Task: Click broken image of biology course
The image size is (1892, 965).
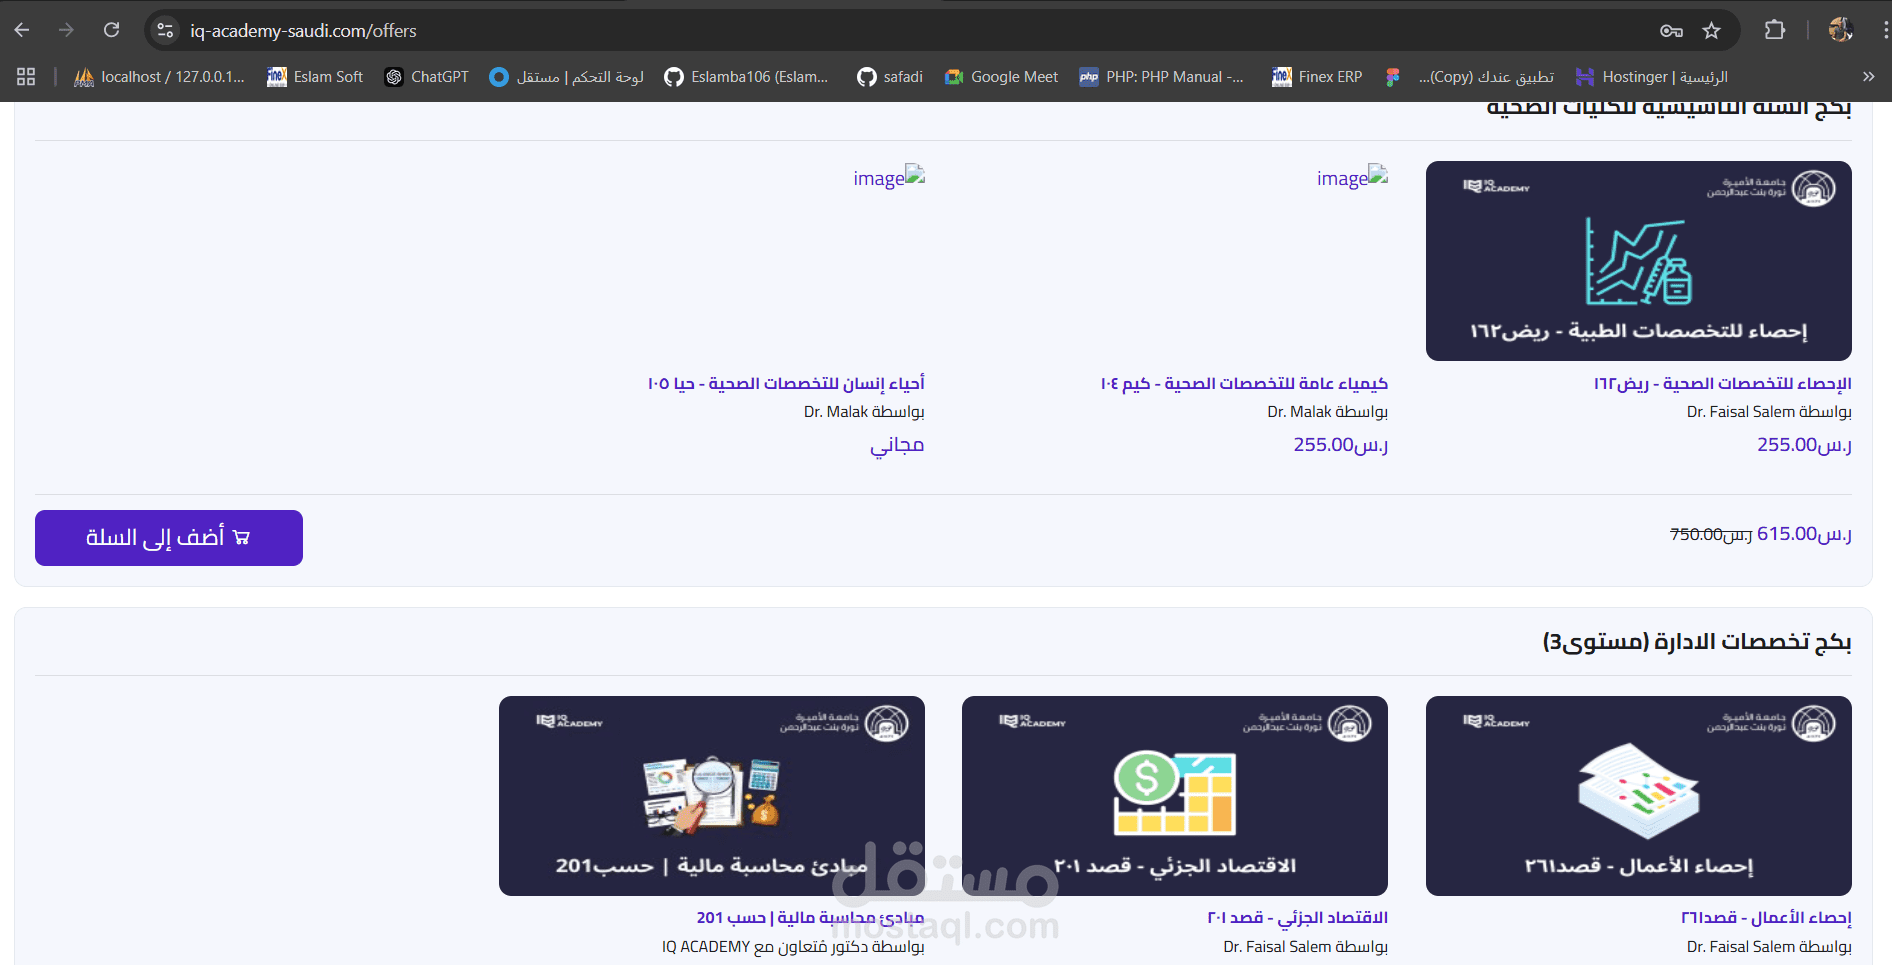Action: pyautogui.click(x=889, y=178)
